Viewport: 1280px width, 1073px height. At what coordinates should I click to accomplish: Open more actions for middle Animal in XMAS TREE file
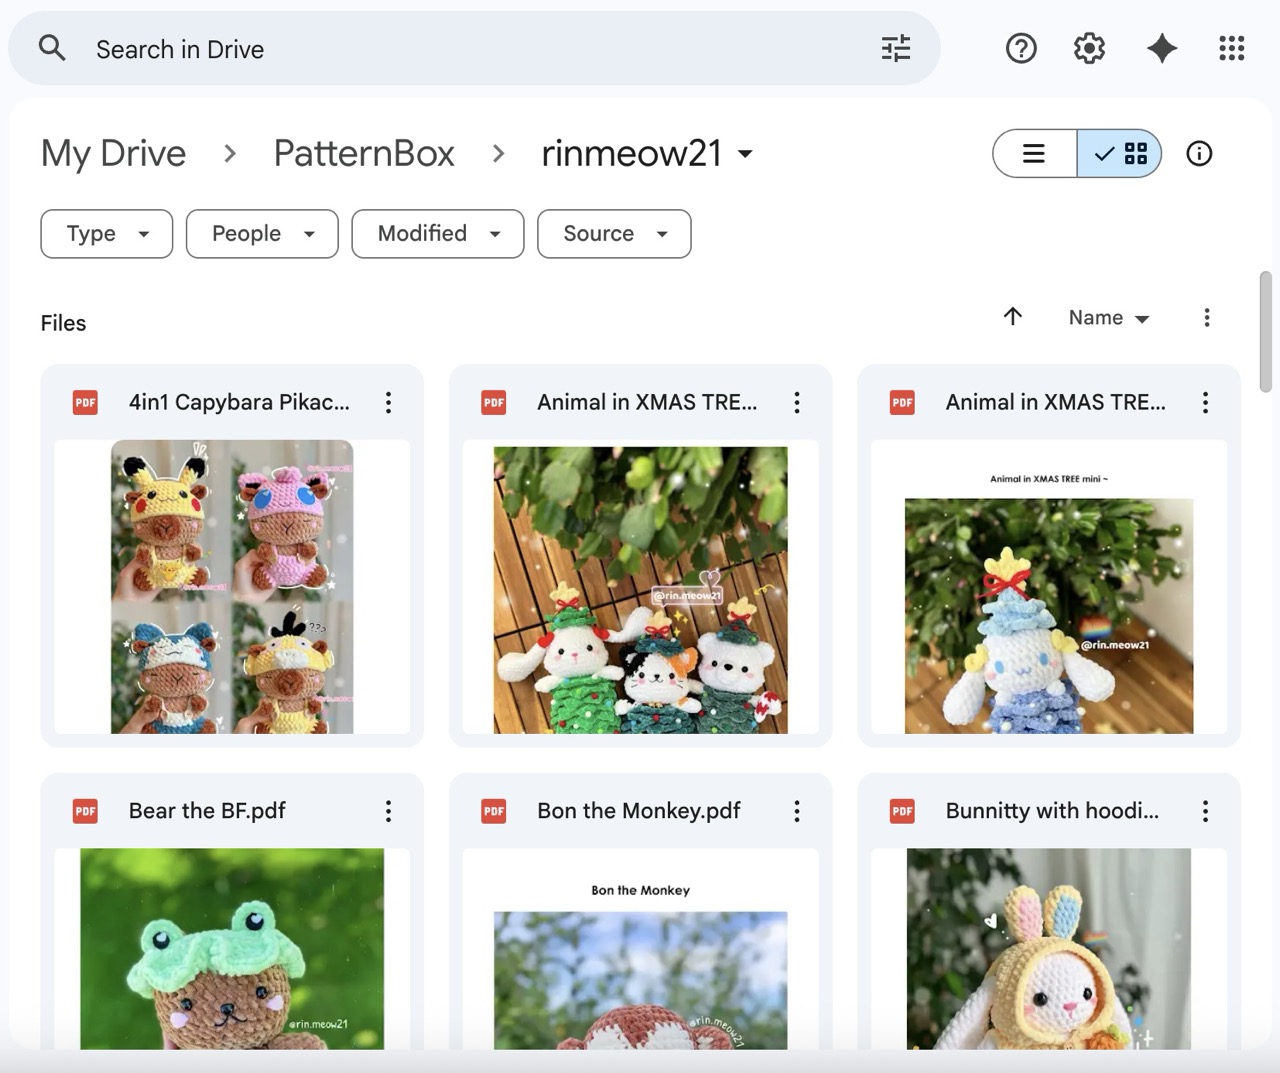click(x=797, y=402)
